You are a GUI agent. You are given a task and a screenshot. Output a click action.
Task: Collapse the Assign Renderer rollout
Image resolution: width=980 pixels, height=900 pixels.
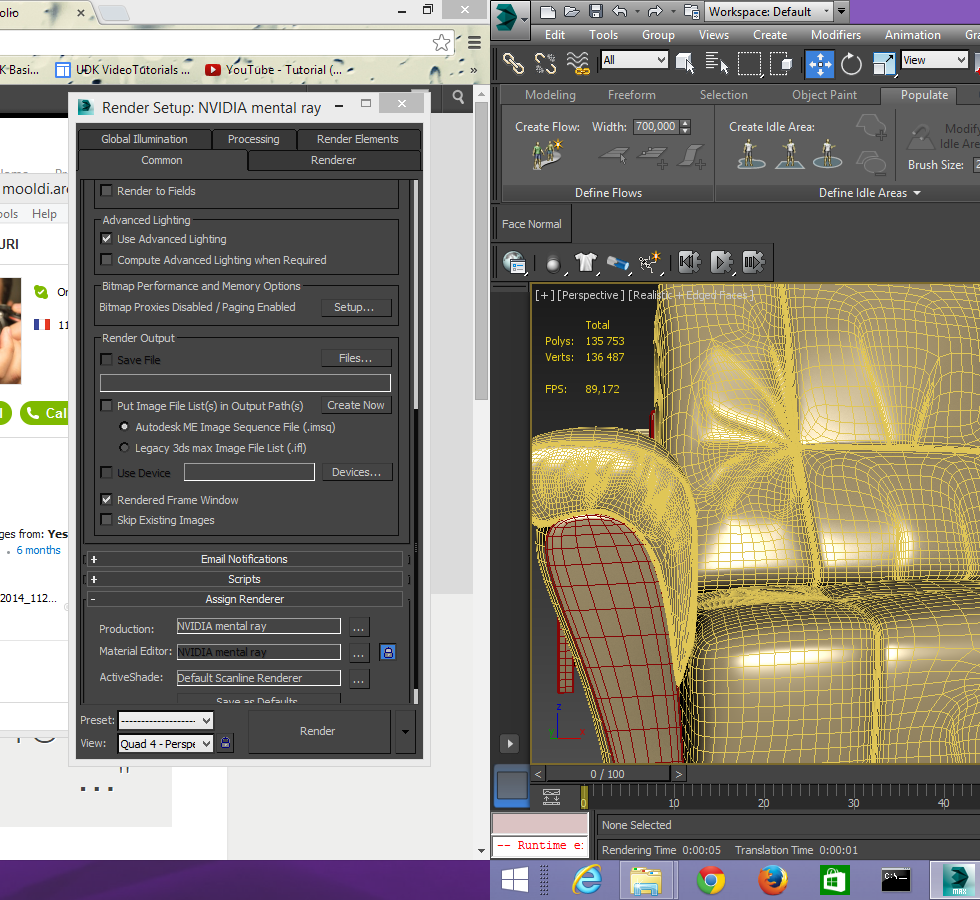point(244,599)
